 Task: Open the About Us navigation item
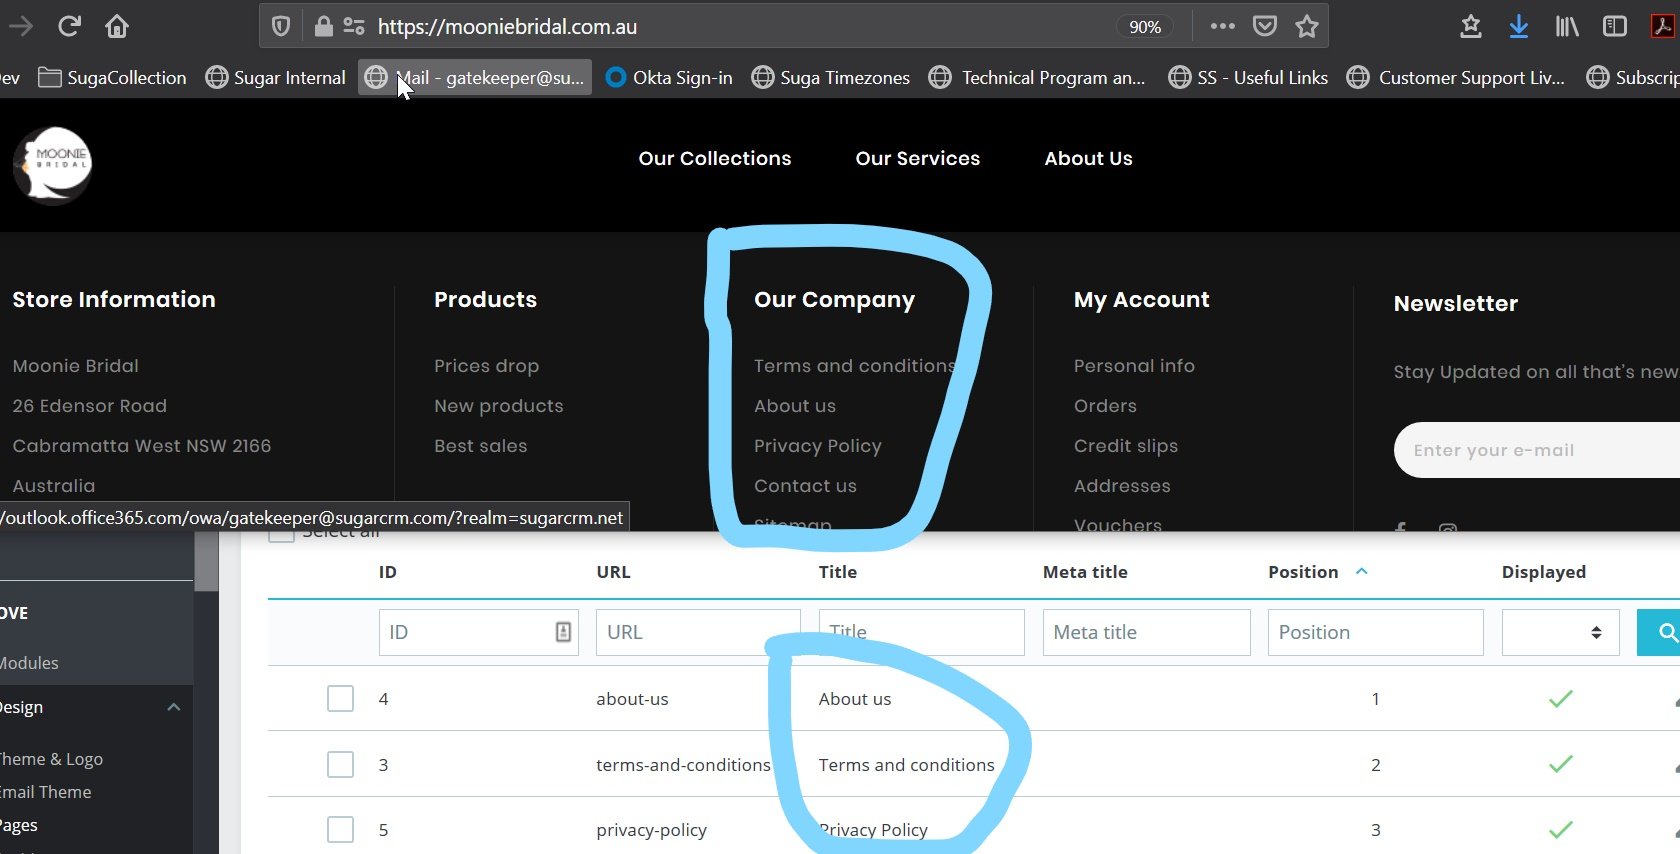pyautogui.click(x=1088, y=158)
